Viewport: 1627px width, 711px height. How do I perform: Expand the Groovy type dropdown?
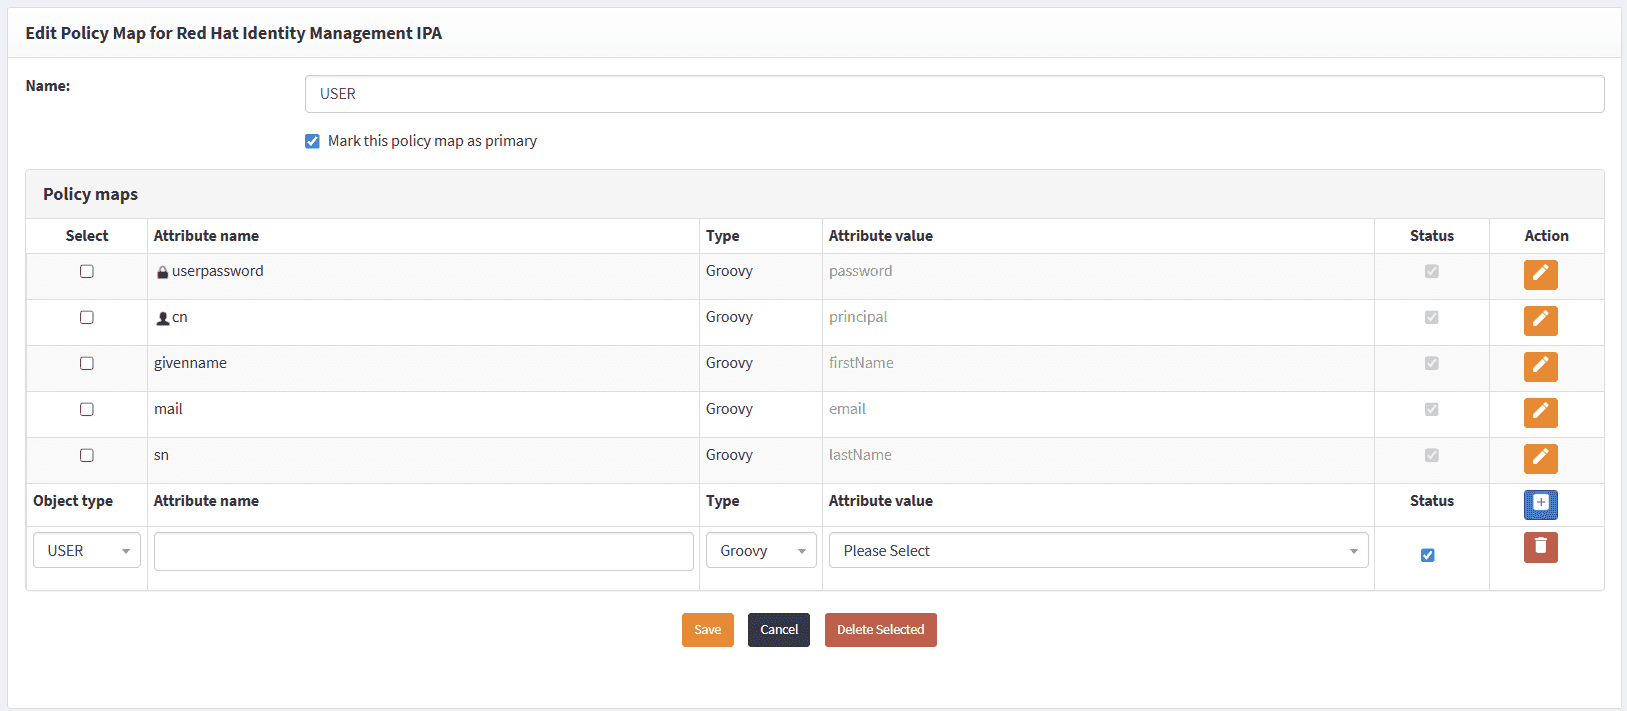click(761, 551)
